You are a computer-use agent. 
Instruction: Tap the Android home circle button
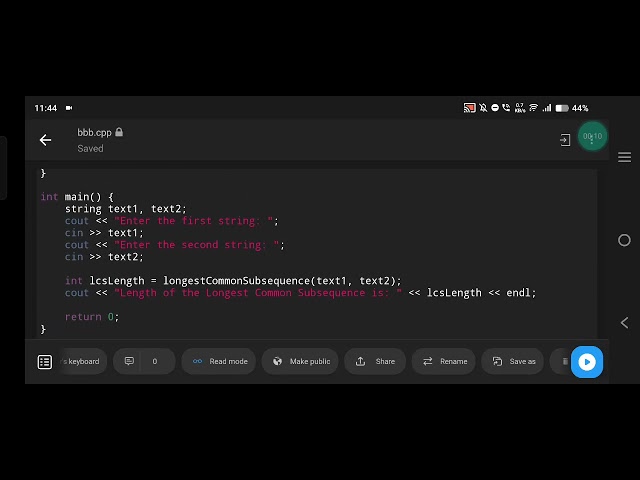pos(624,240)
